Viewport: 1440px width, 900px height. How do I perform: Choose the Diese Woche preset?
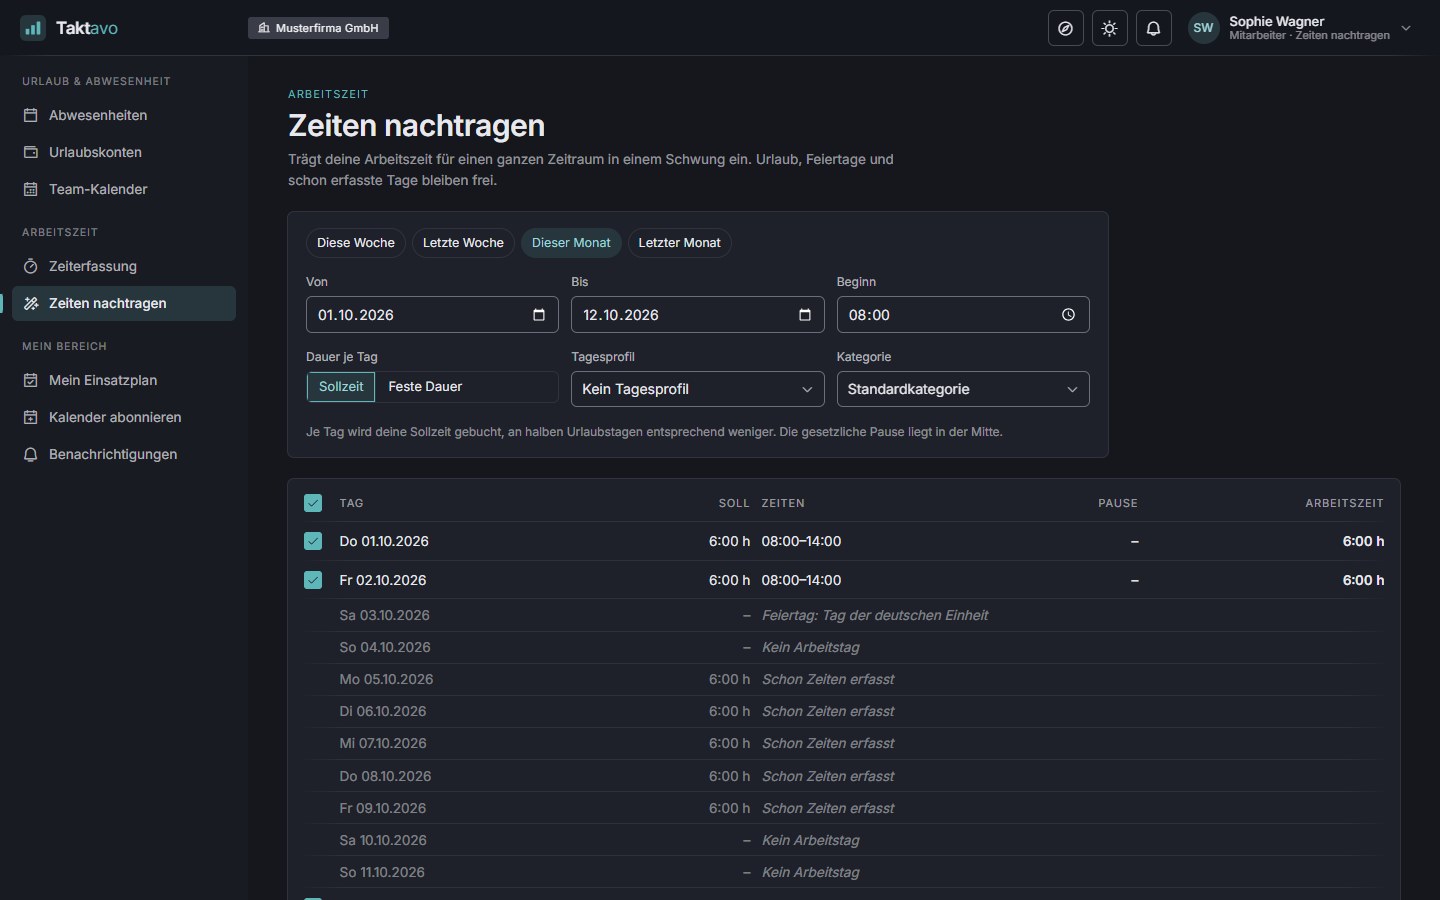pos(356,243)
